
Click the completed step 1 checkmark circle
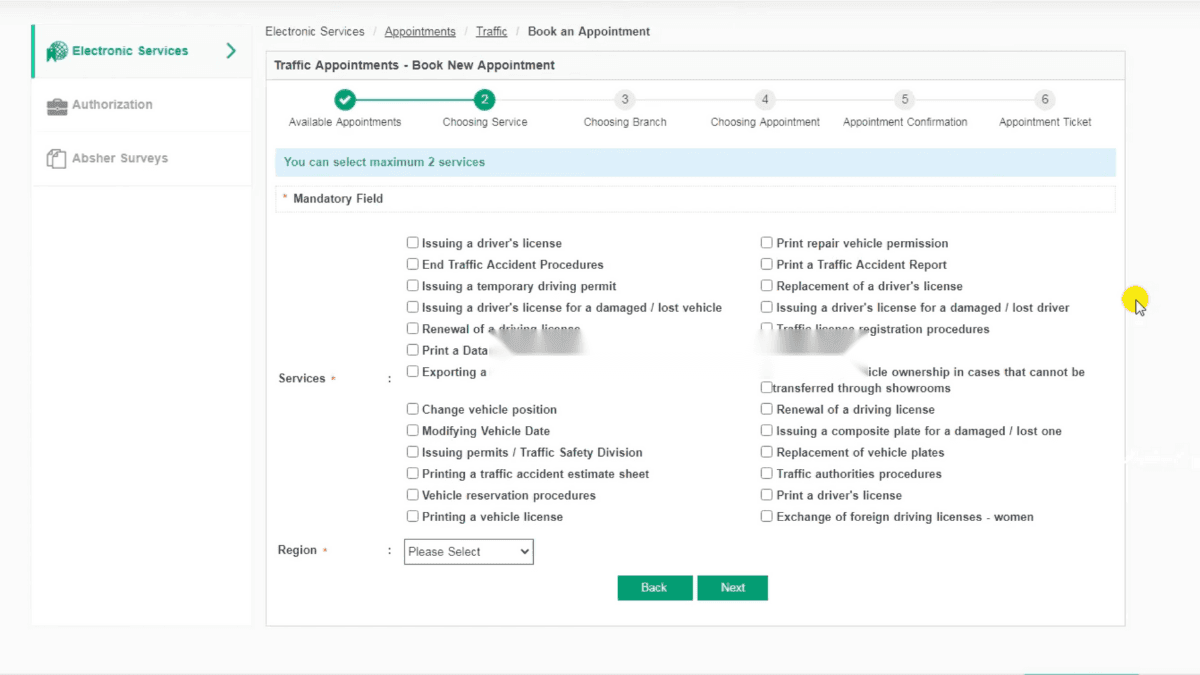click(345, 100)
